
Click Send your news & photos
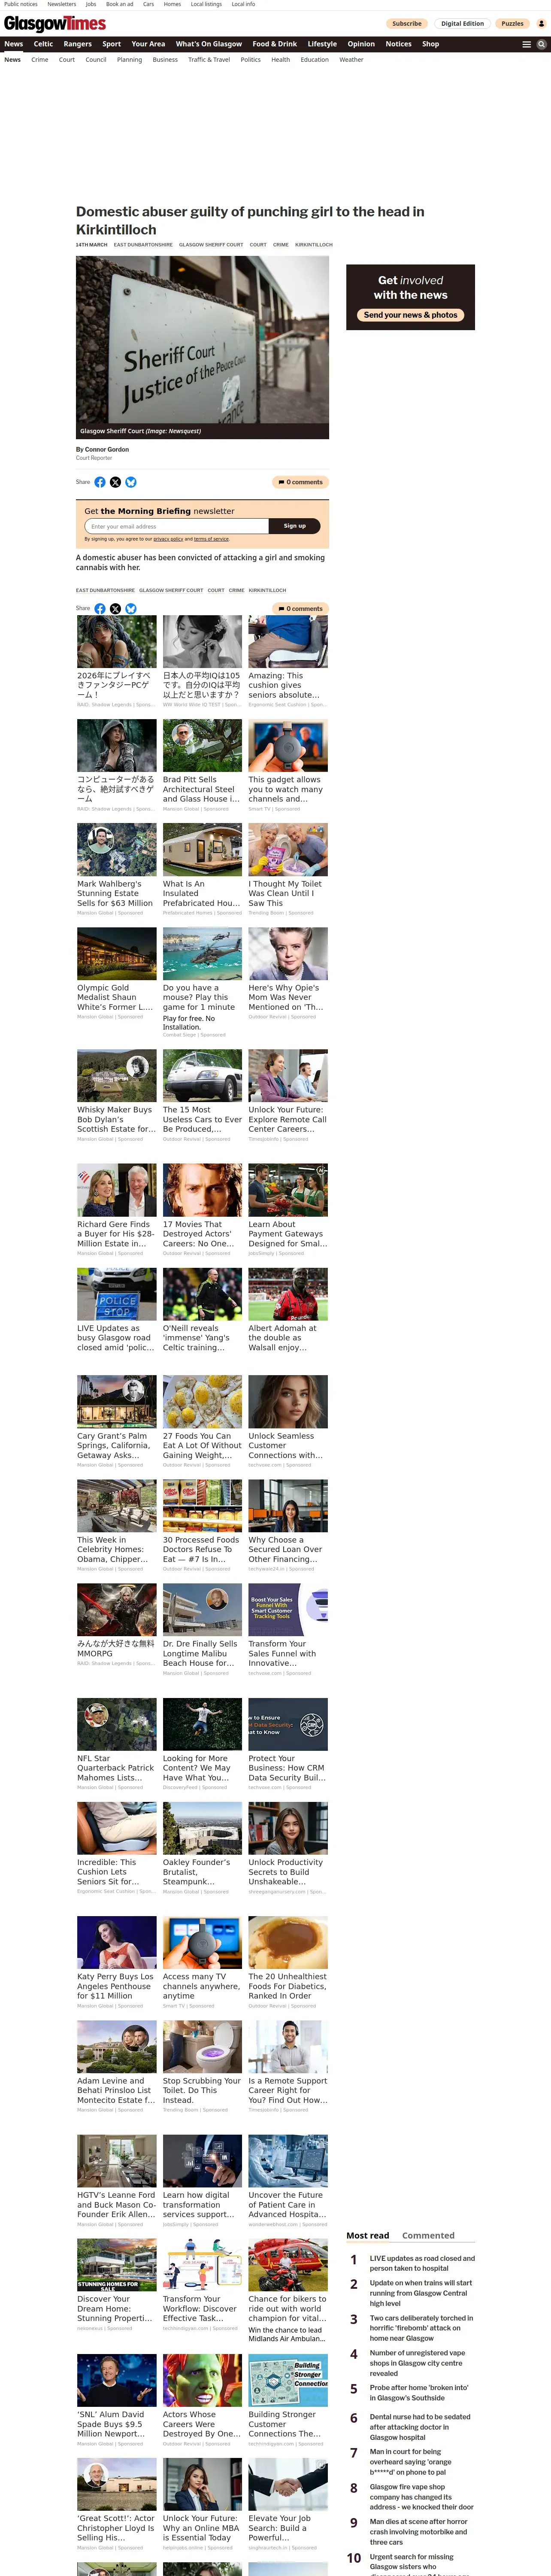coord(410,315)
